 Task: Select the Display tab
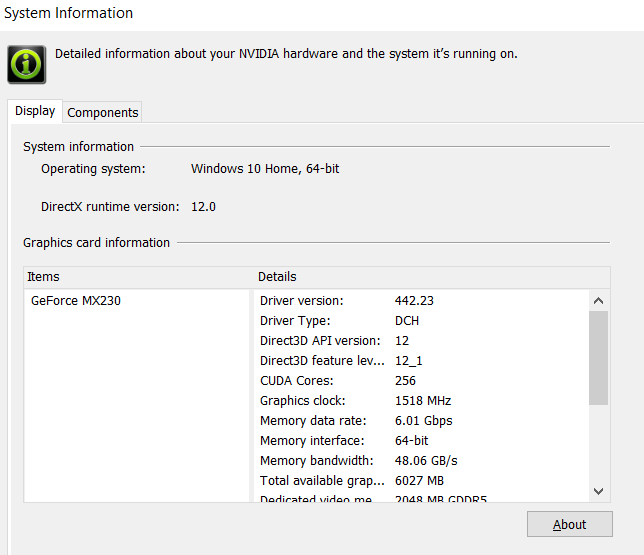tap(35, 112)
